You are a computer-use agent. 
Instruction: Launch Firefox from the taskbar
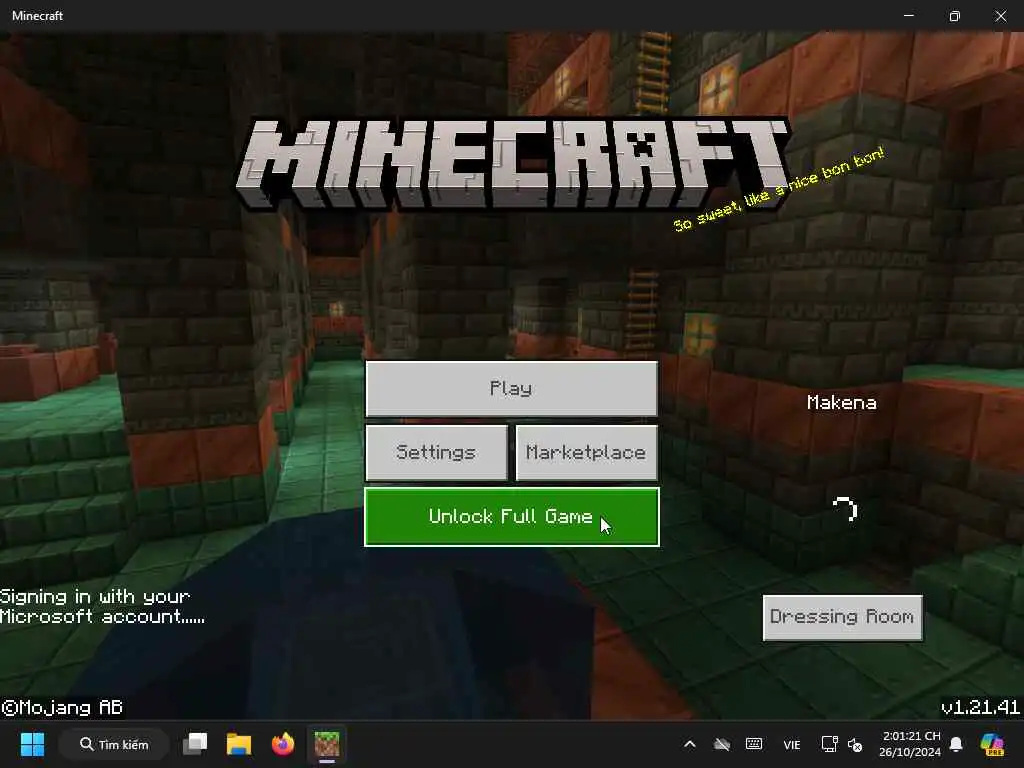tap(283, 744)
